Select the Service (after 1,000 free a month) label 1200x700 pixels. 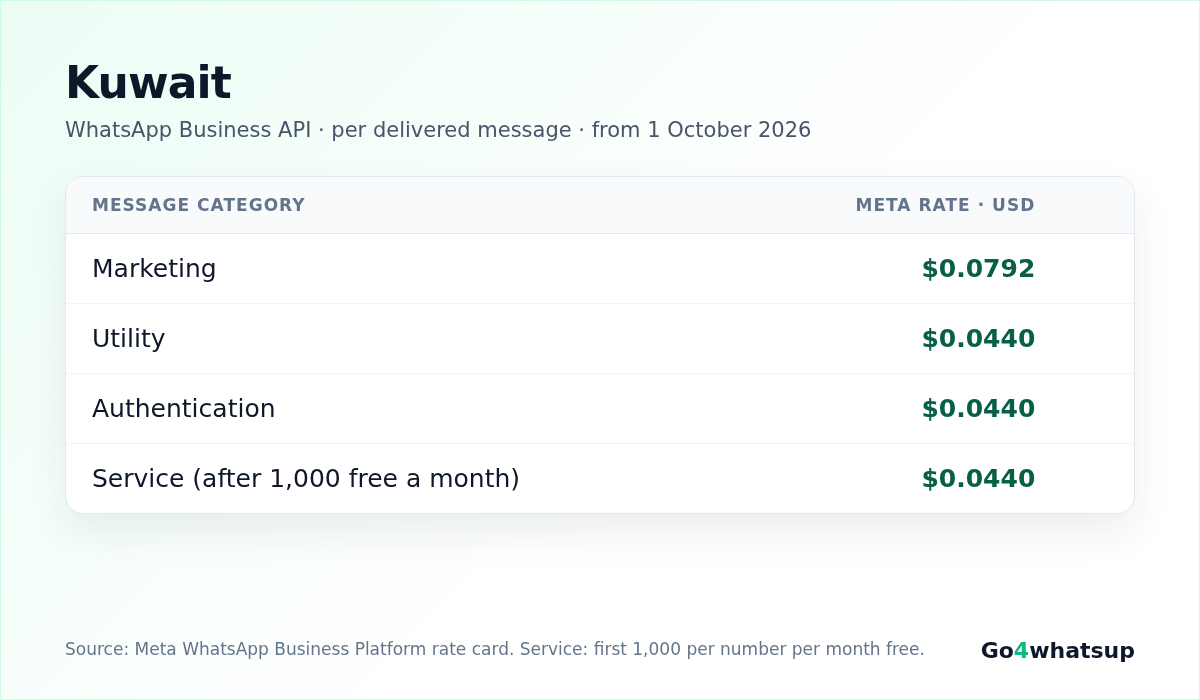[x=306, y=479]
